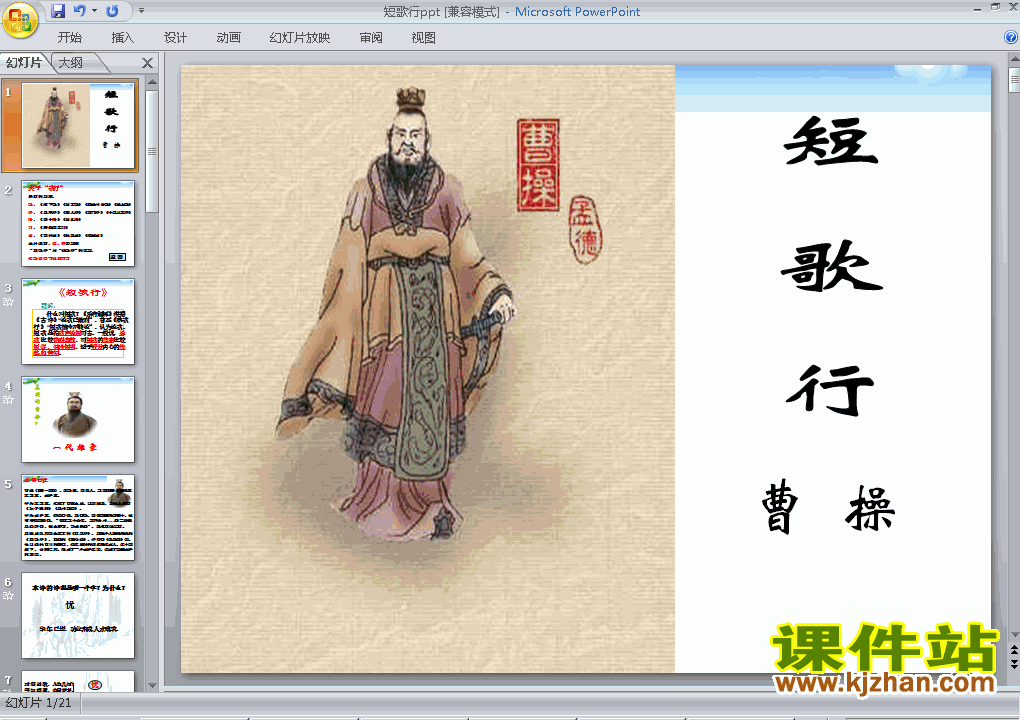Select slide 6 thumbnail
This screenshot has height=720, width=1020.
click(x=78, y=615)
